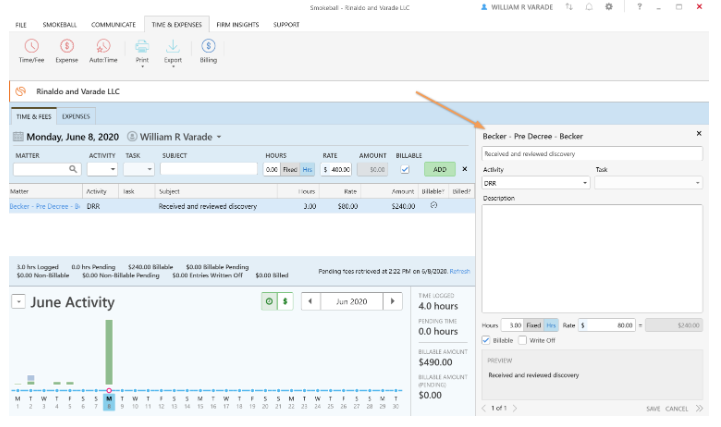Show June Activity by dollar amount

pos(285,302)
